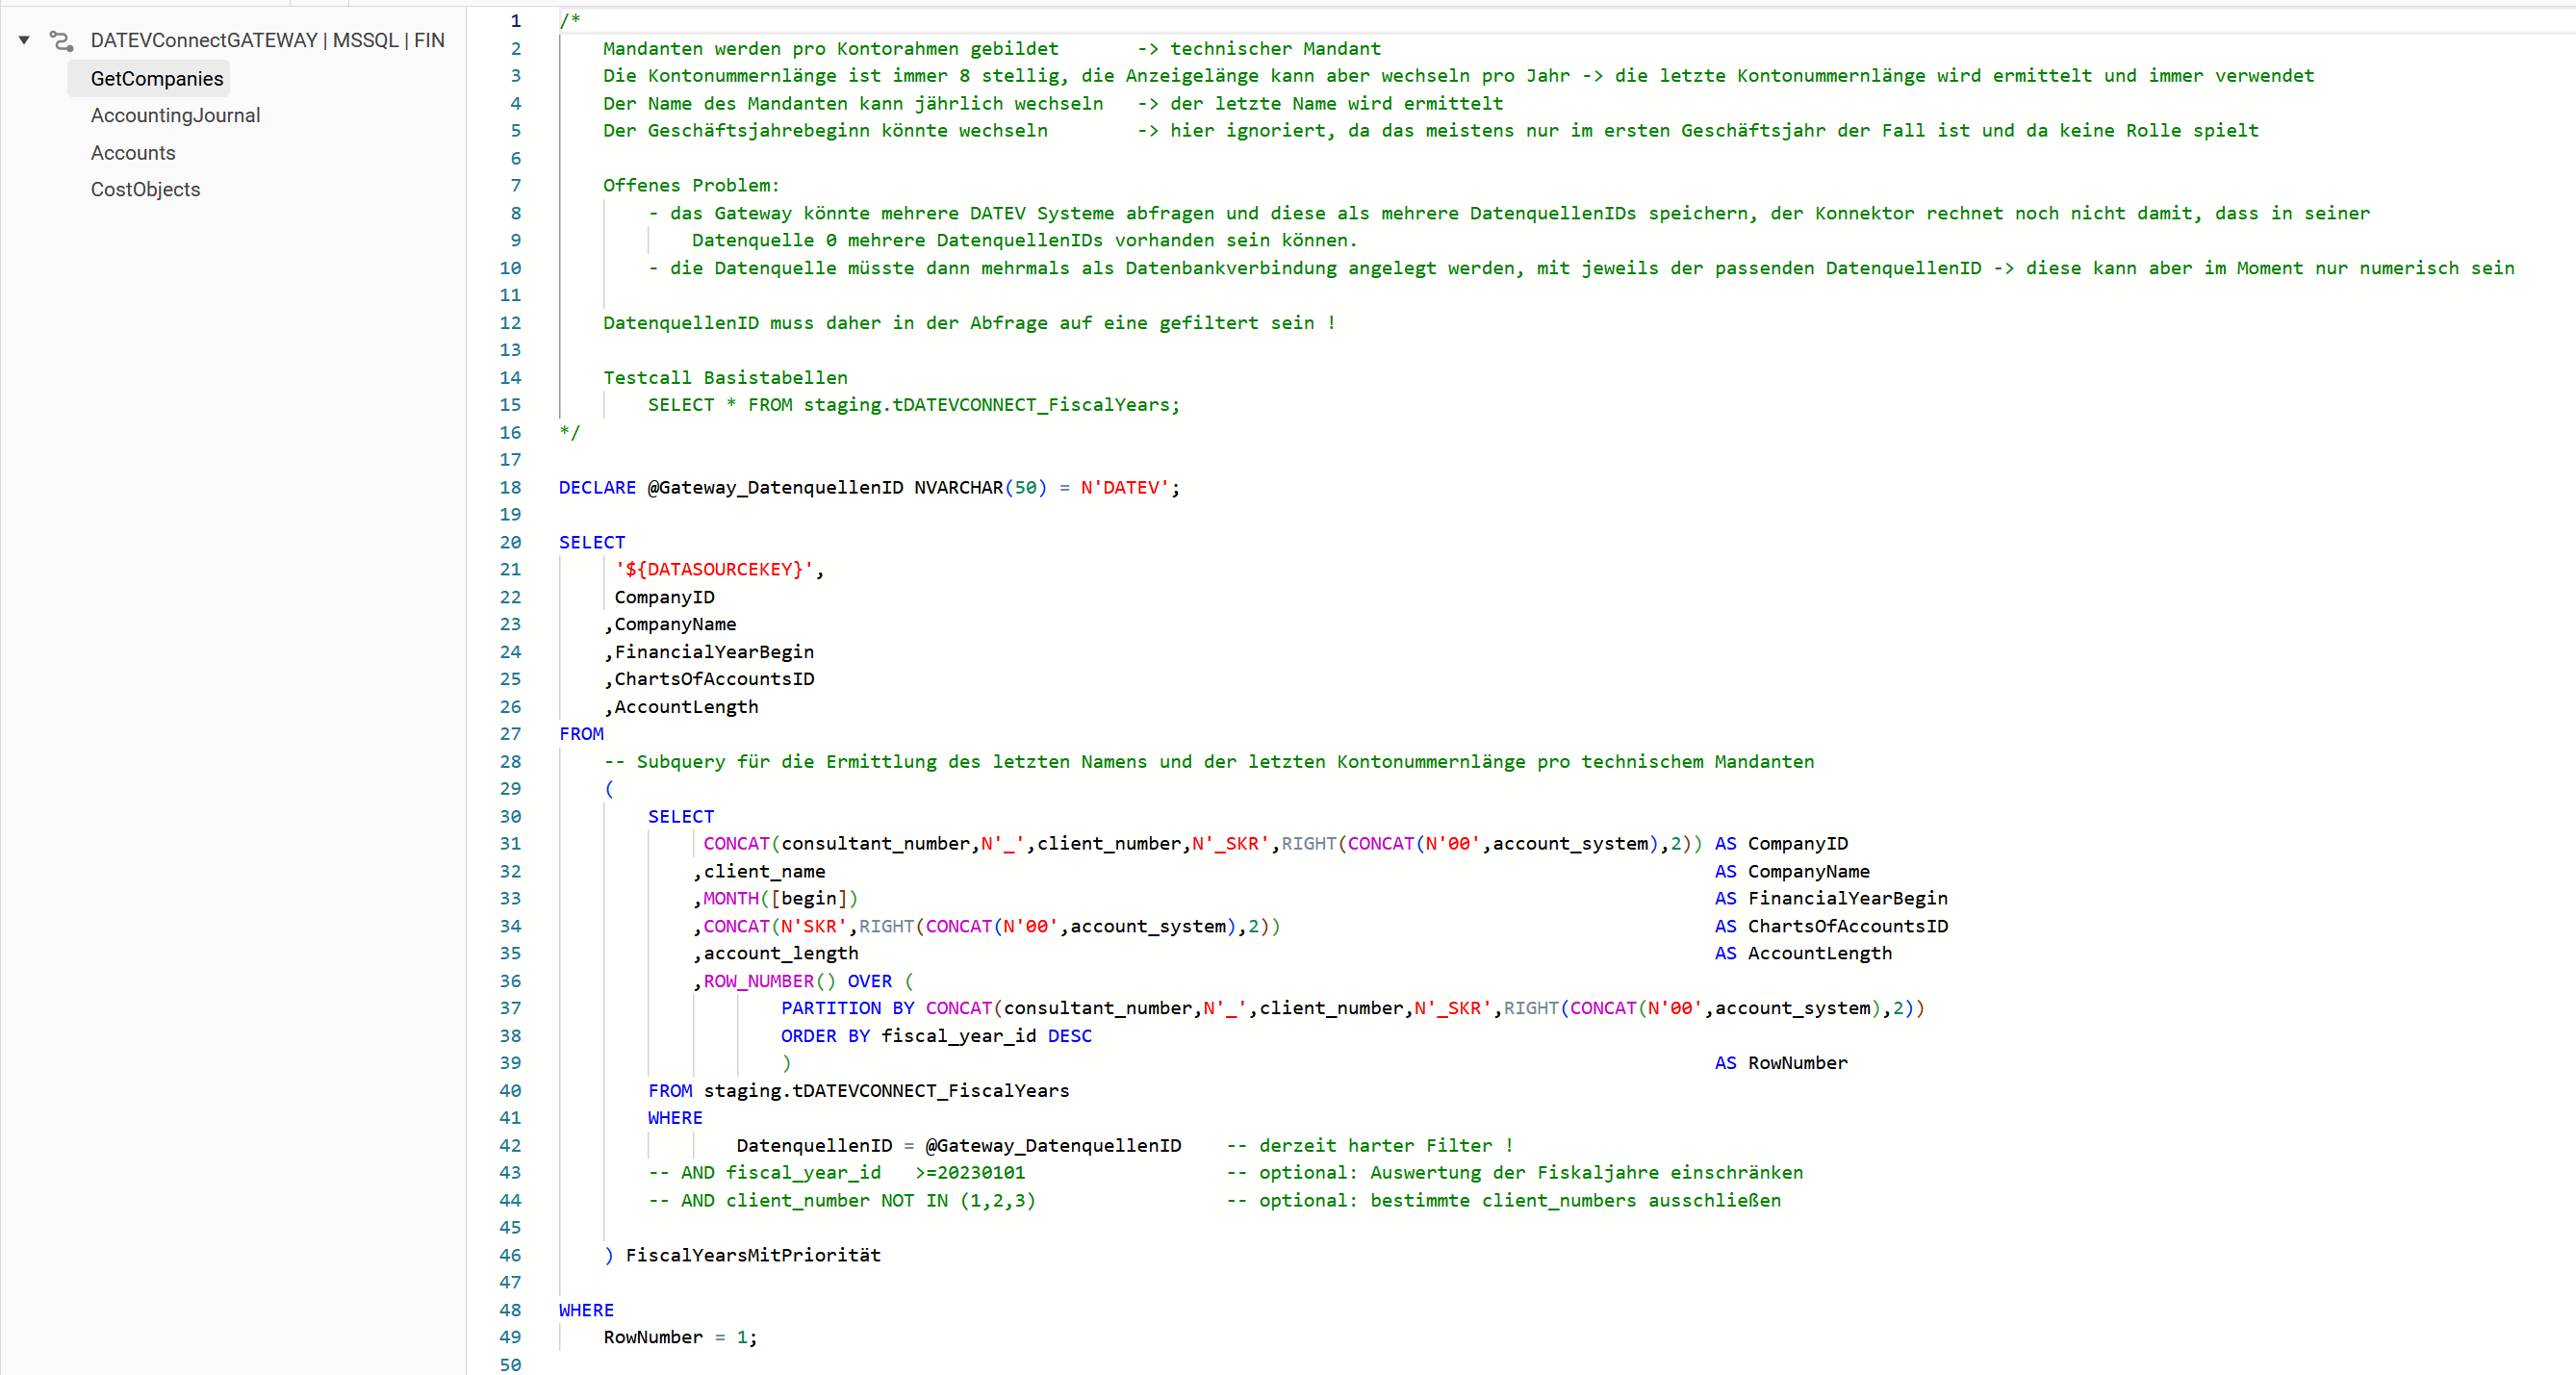Place cursor at RowNumber = 1 condition

[680, 1337]
